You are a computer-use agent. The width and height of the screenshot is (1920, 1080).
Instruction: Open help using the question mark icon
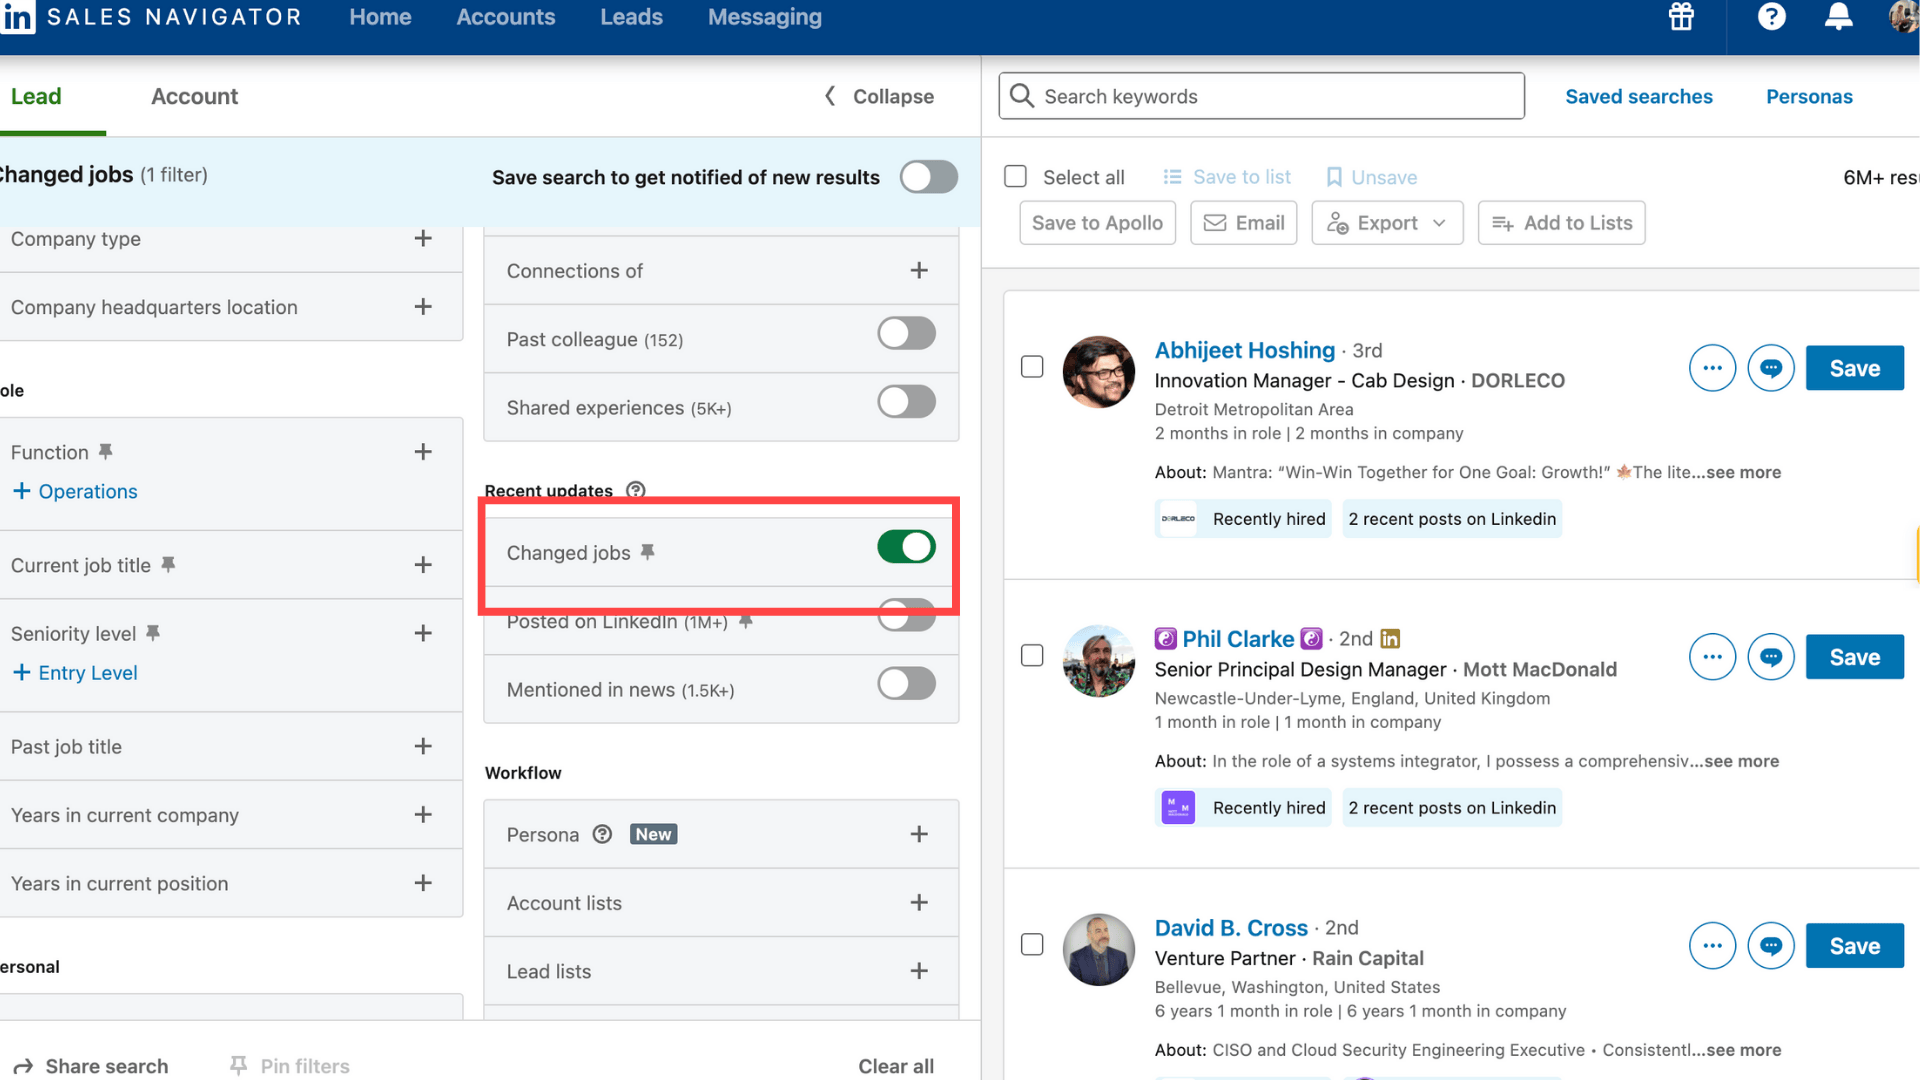(x=1771, y=17)
